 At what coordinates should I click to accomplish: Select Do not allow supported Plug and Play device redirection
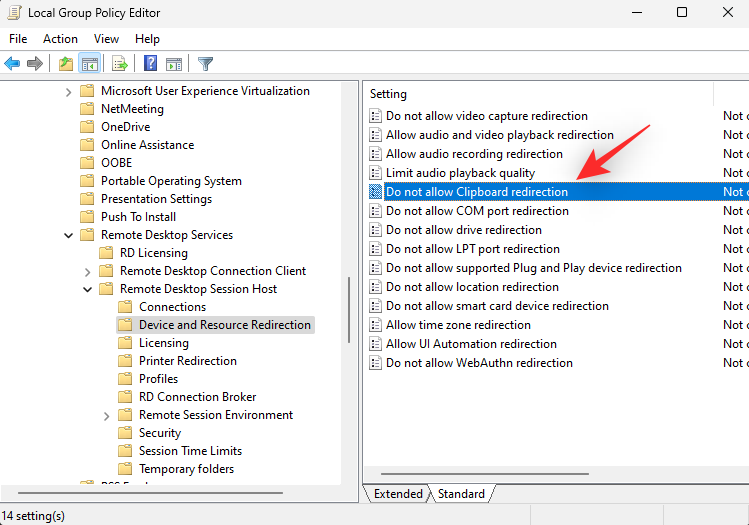[x=534, y=268]
